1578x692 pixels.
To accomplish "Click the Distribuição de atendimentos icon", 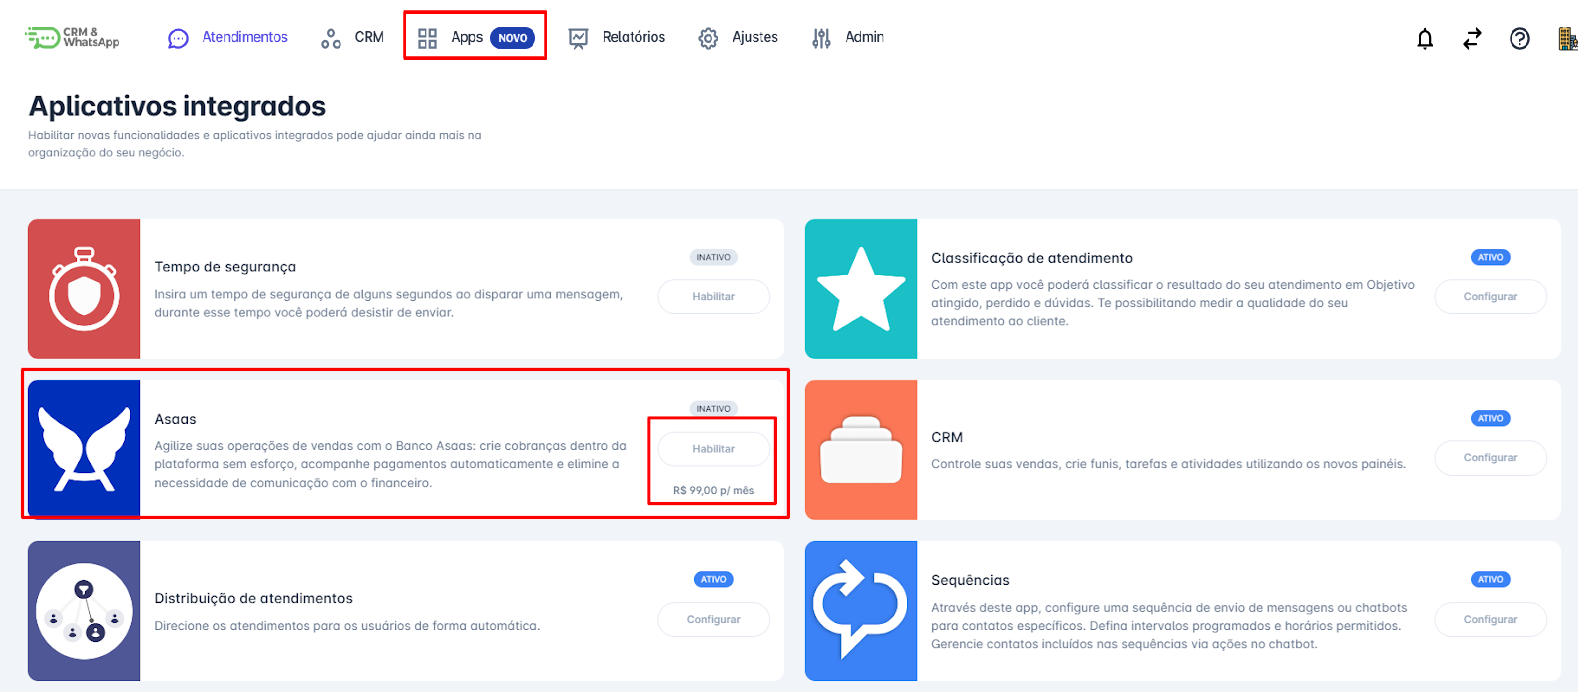I will click(x=84, y=611).
